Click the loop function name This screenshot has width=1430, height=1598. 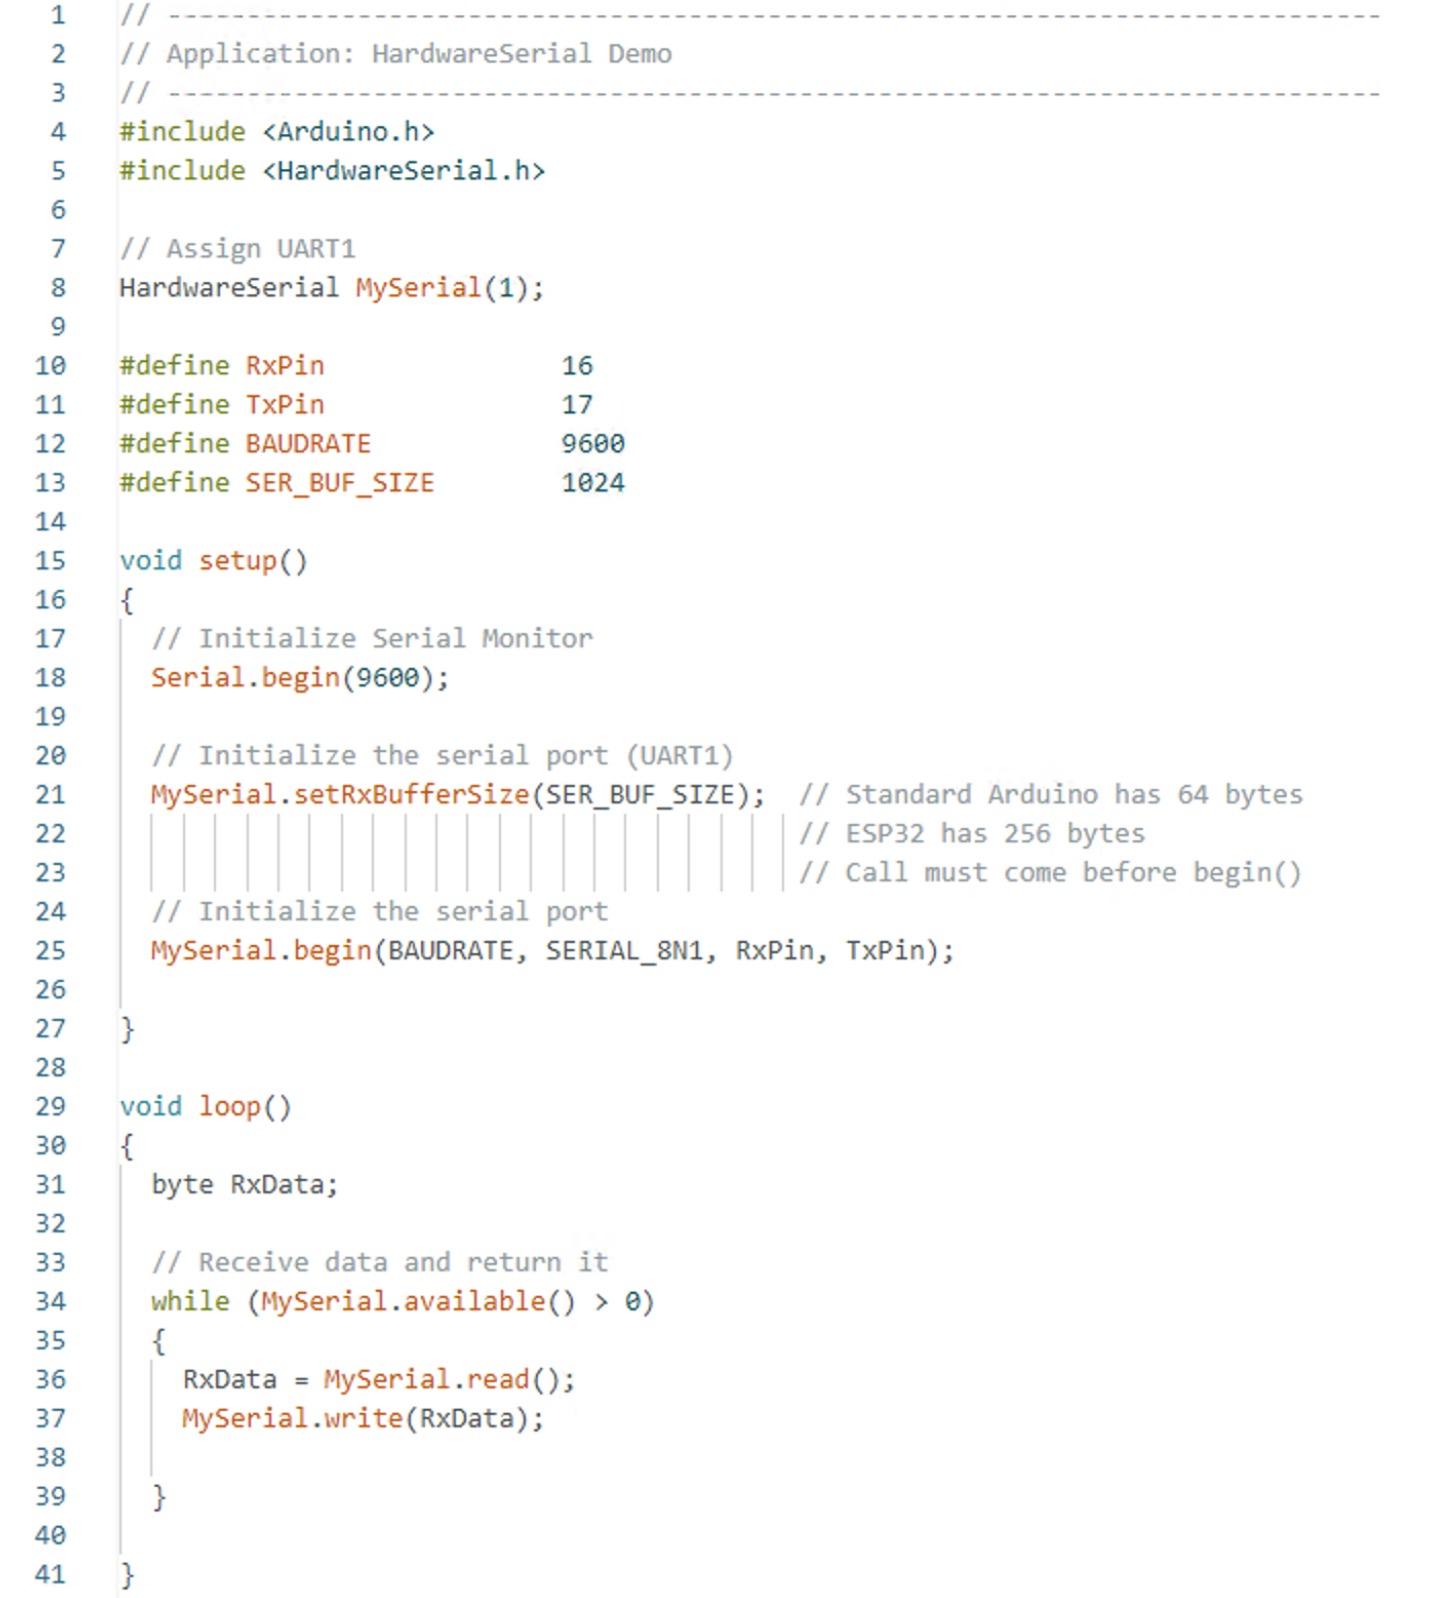229,1107
